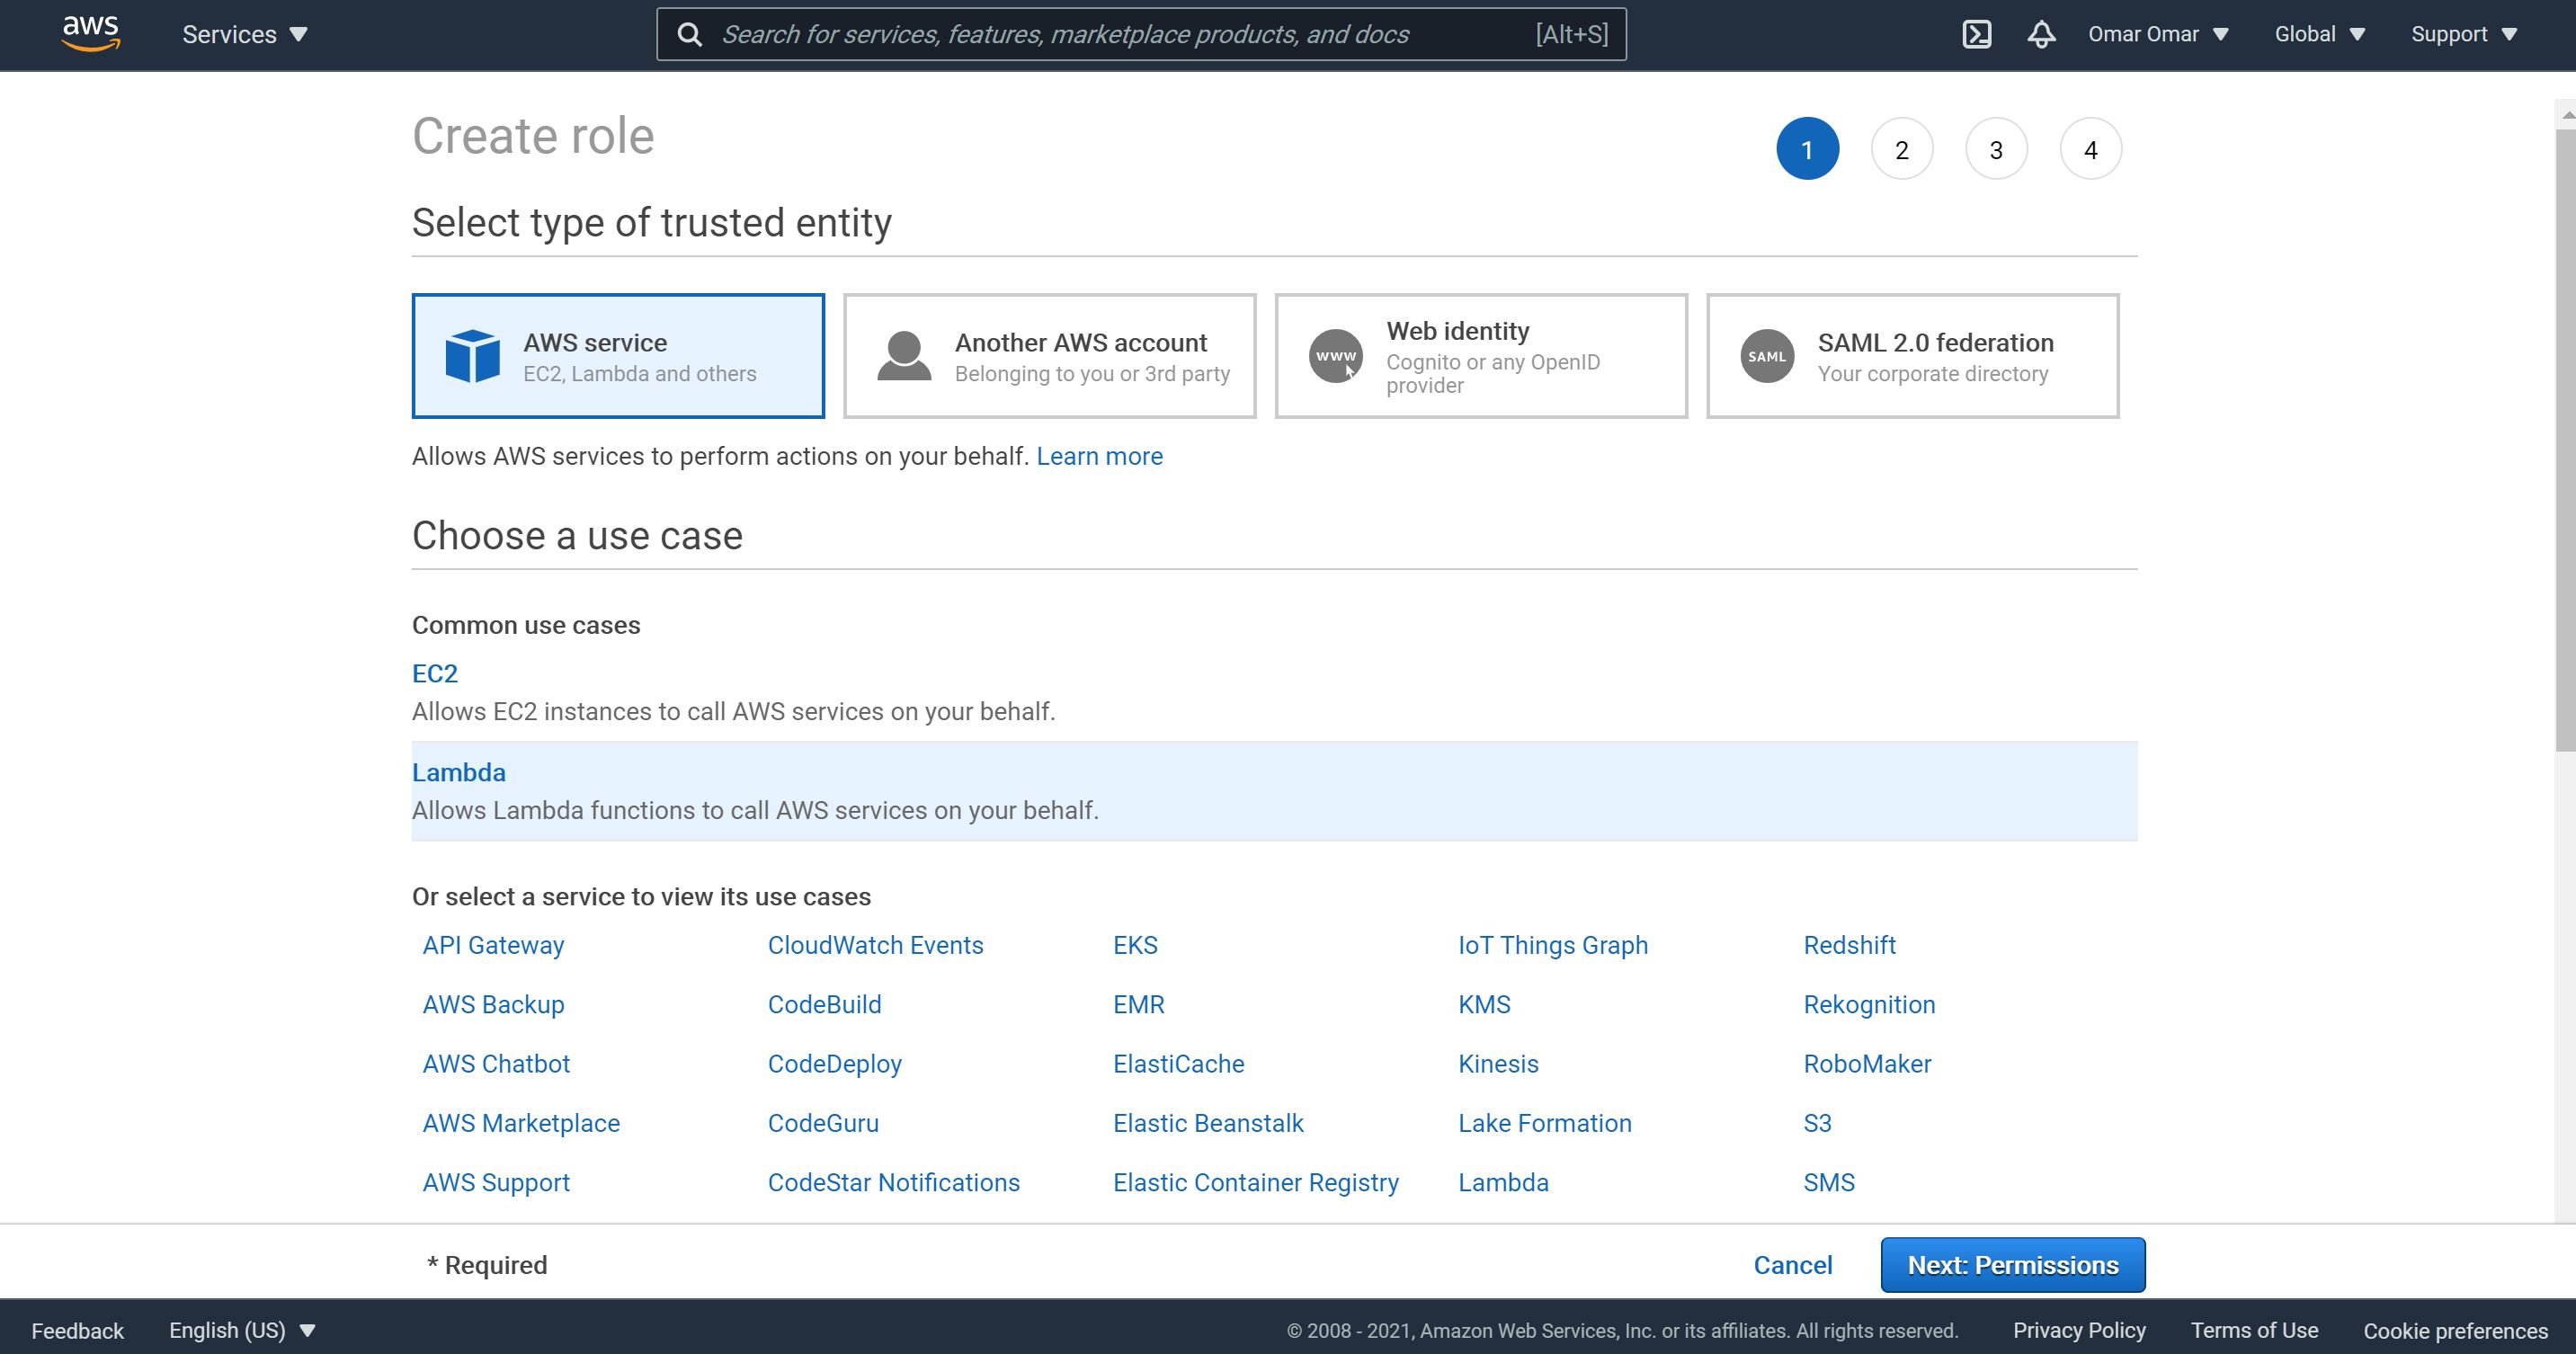This screenshot has height=1354, width=2576.
Task: Click the Cancel button
Action: click(x=1793, y=1265)
